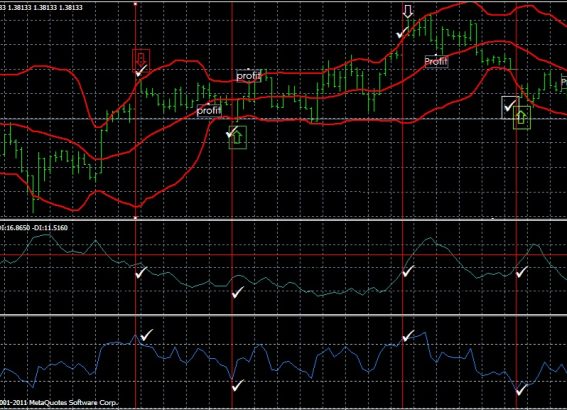Click the checkmark inside the white box
This screenshot has height=410, width=567.
click(x=510, y=106)
